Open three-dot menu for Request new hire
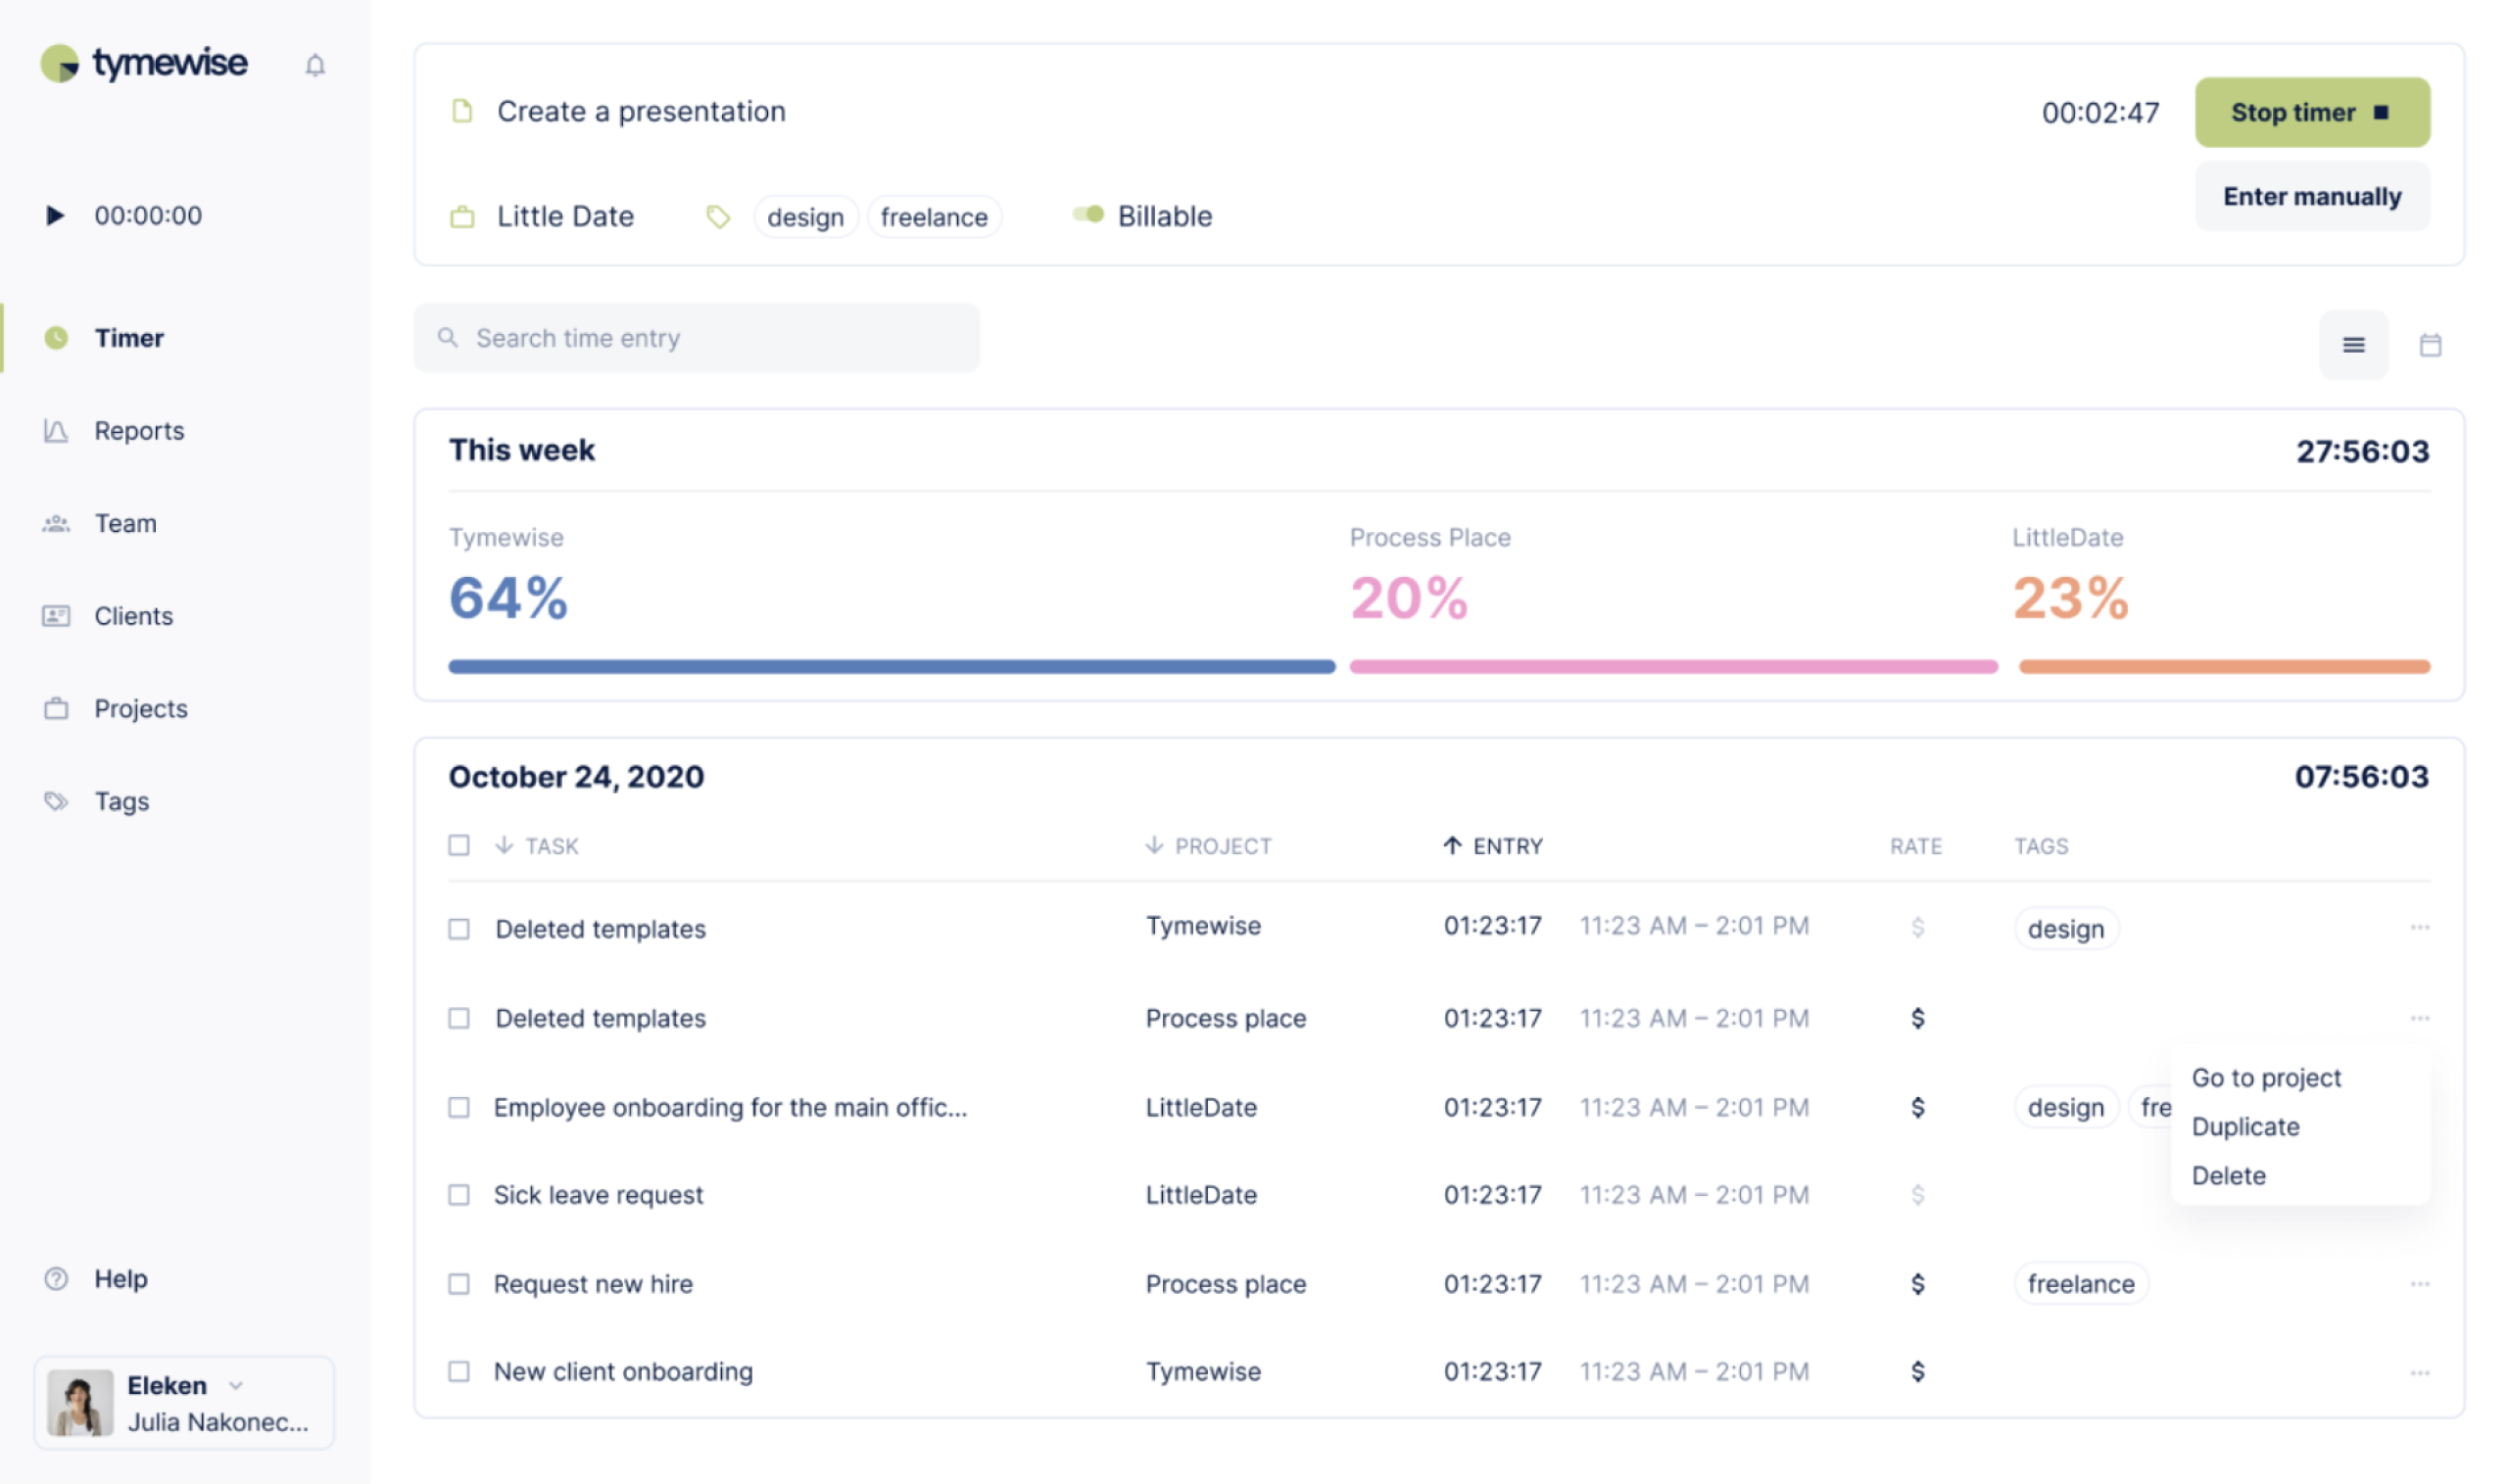Viewport: 2508px width, 1484px height. coord(2419,1284)
